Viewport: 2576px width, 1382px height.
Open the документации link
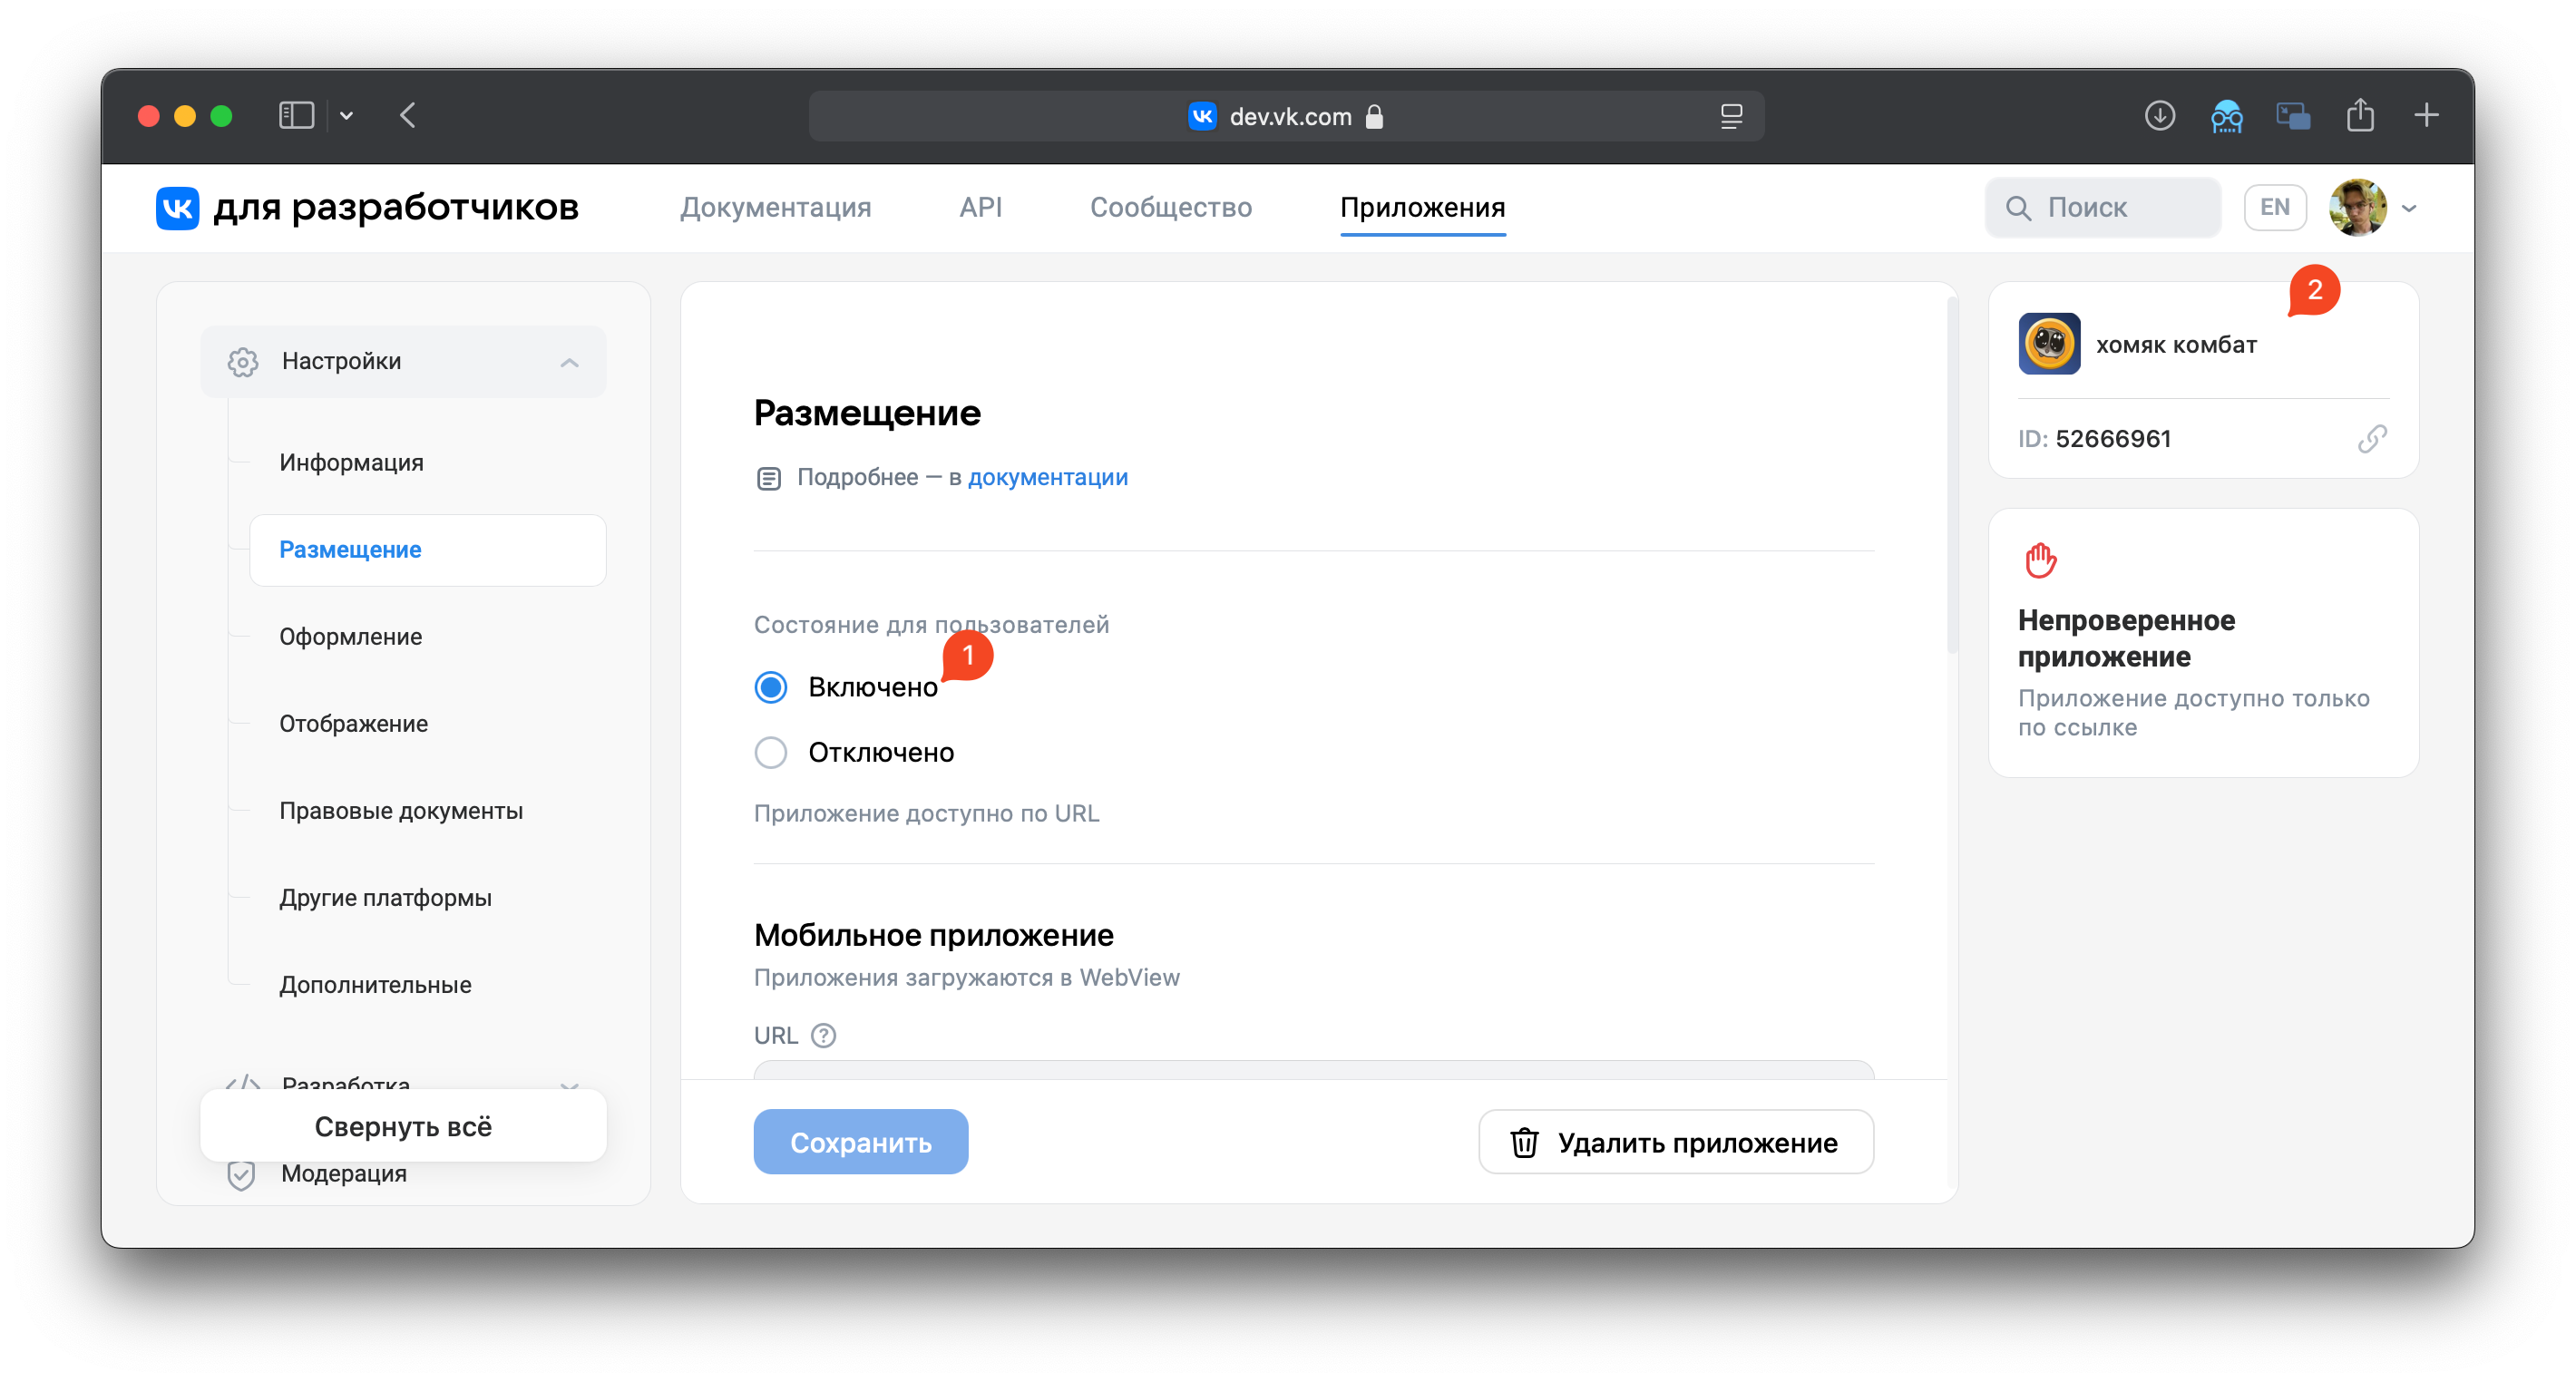coord(1047,477)
